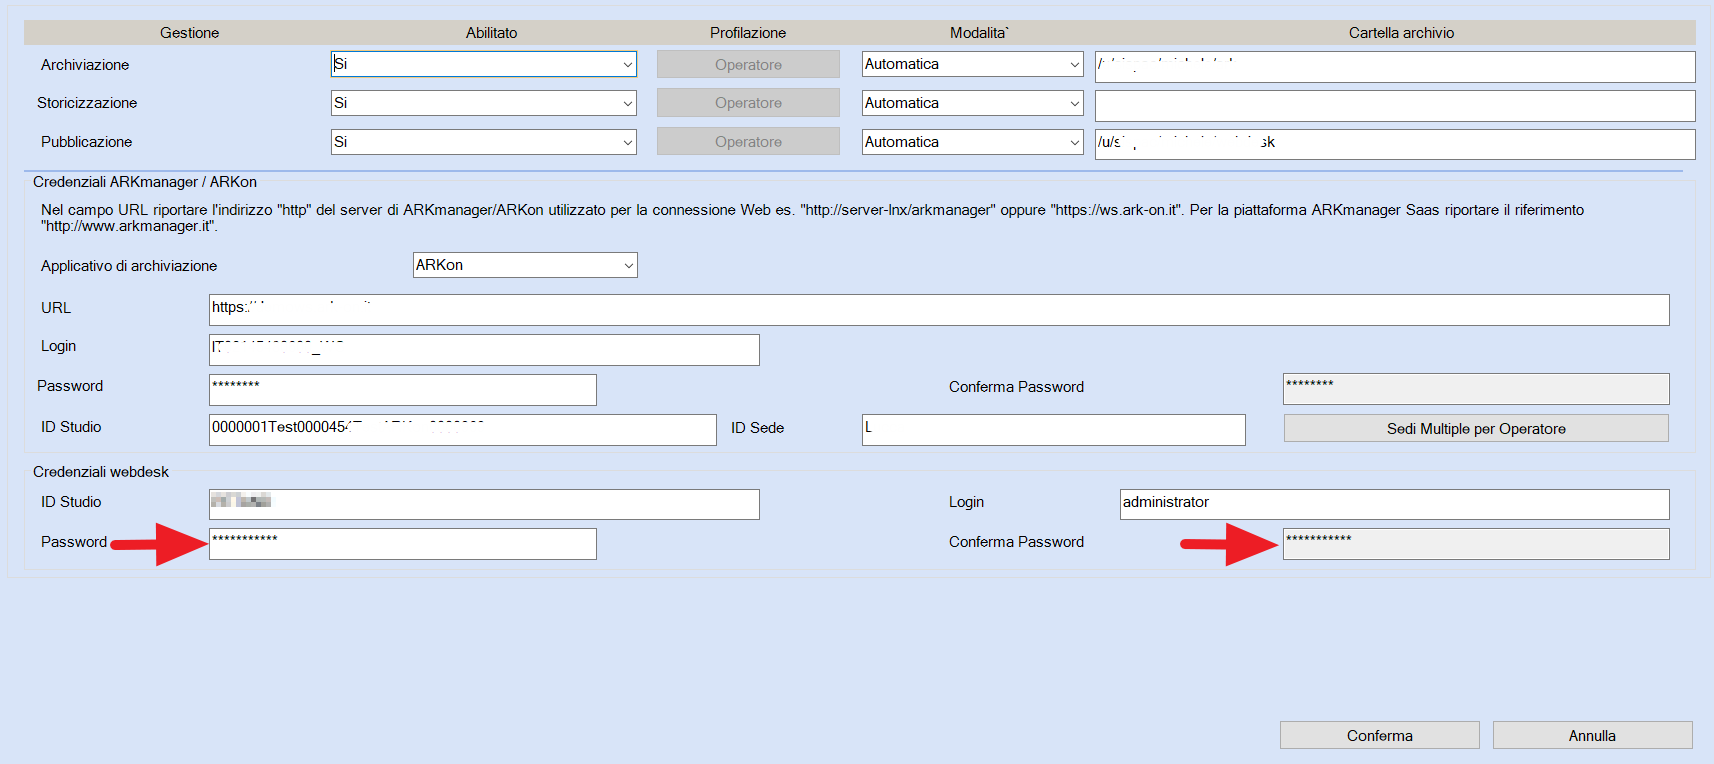This screenshot has width=1714, height=764.
Task: Click the ARKmanager Password field
Action: click(x=402, y=390)
